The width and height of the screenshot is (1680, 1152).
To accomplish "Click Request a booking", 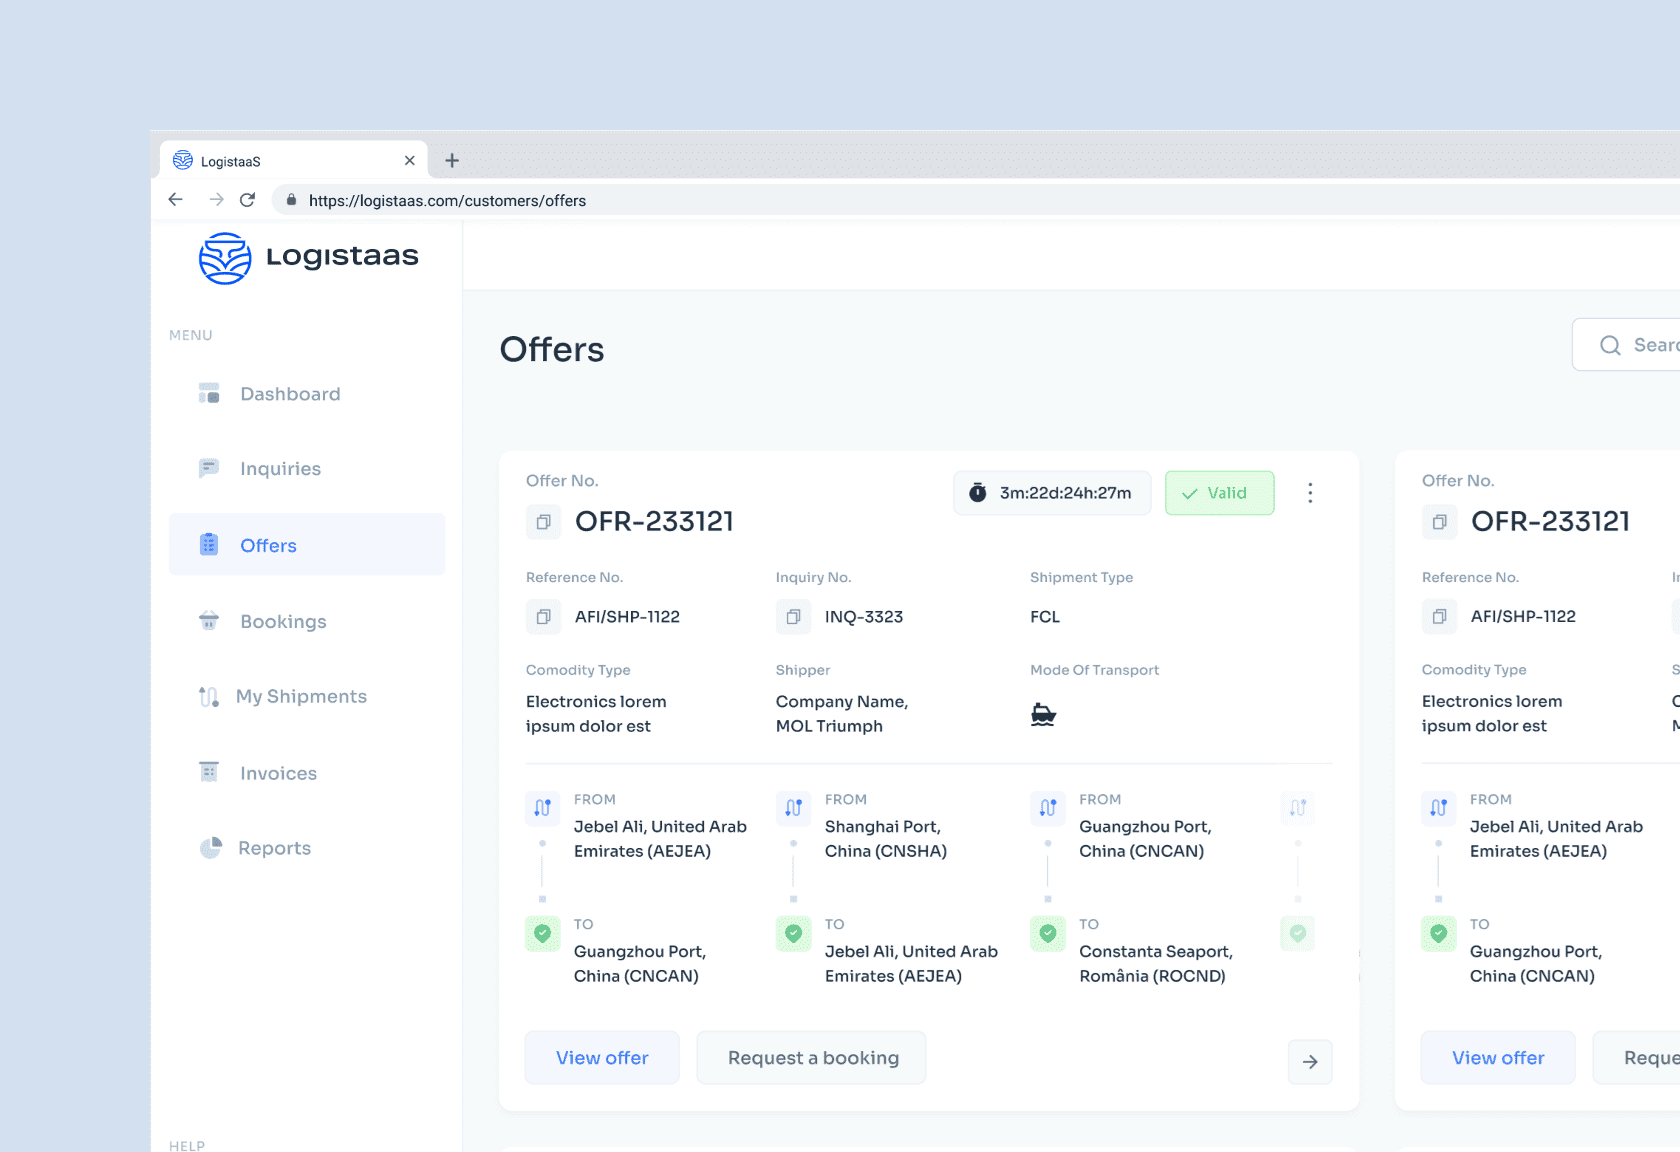I will pos(811,1057).
